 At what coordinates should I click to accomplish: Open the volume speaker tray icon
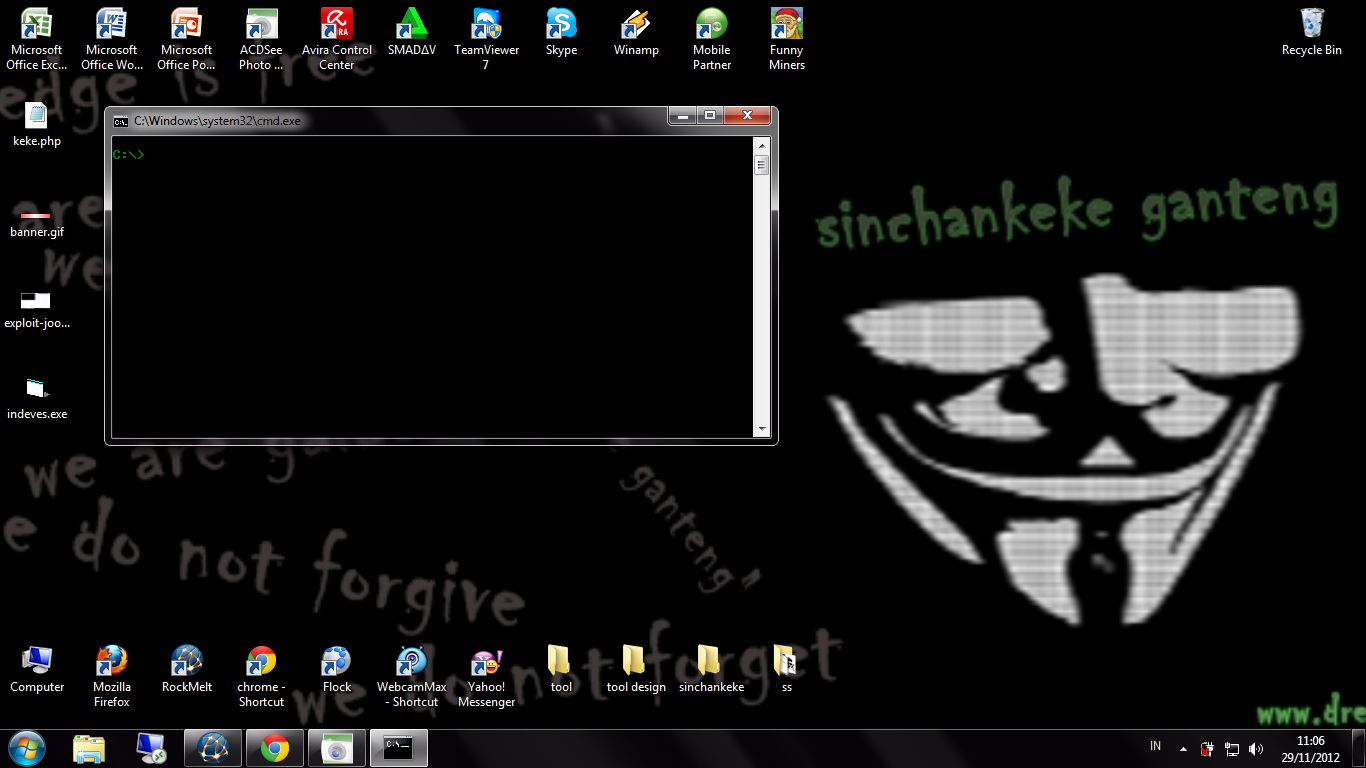(1256, 748)
